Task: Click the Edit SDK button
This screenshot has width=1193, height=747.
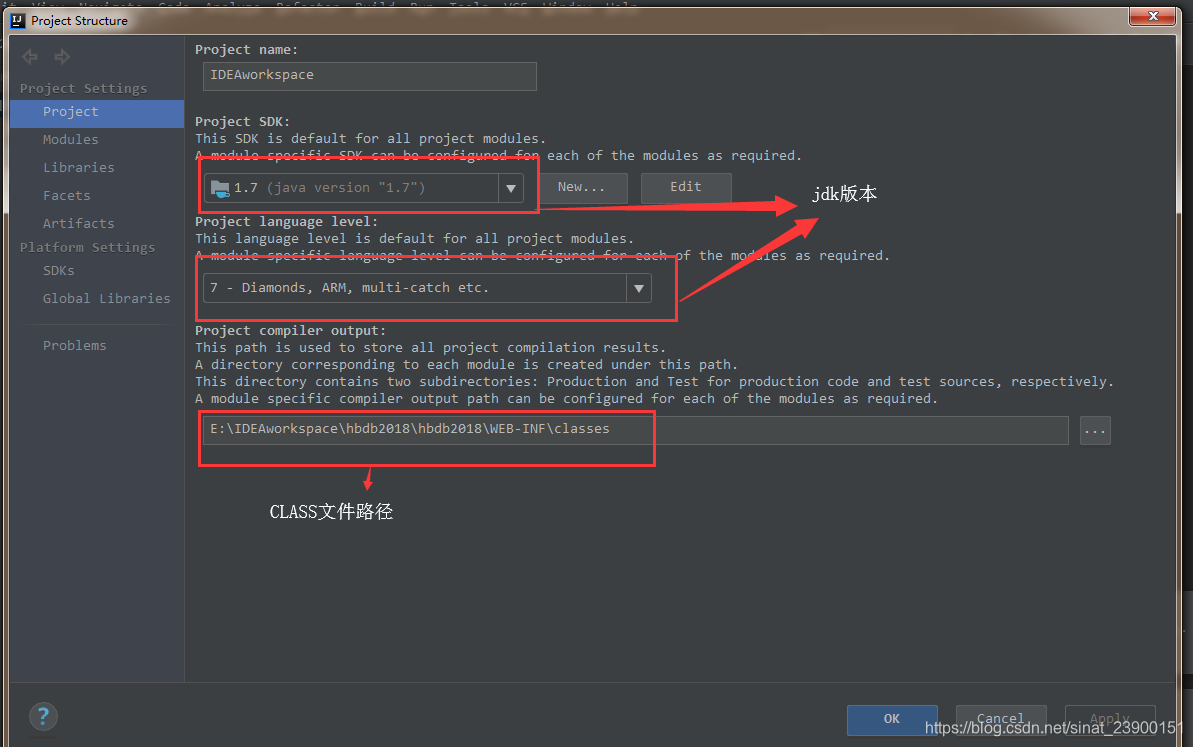Action: [x=686, y=187]
